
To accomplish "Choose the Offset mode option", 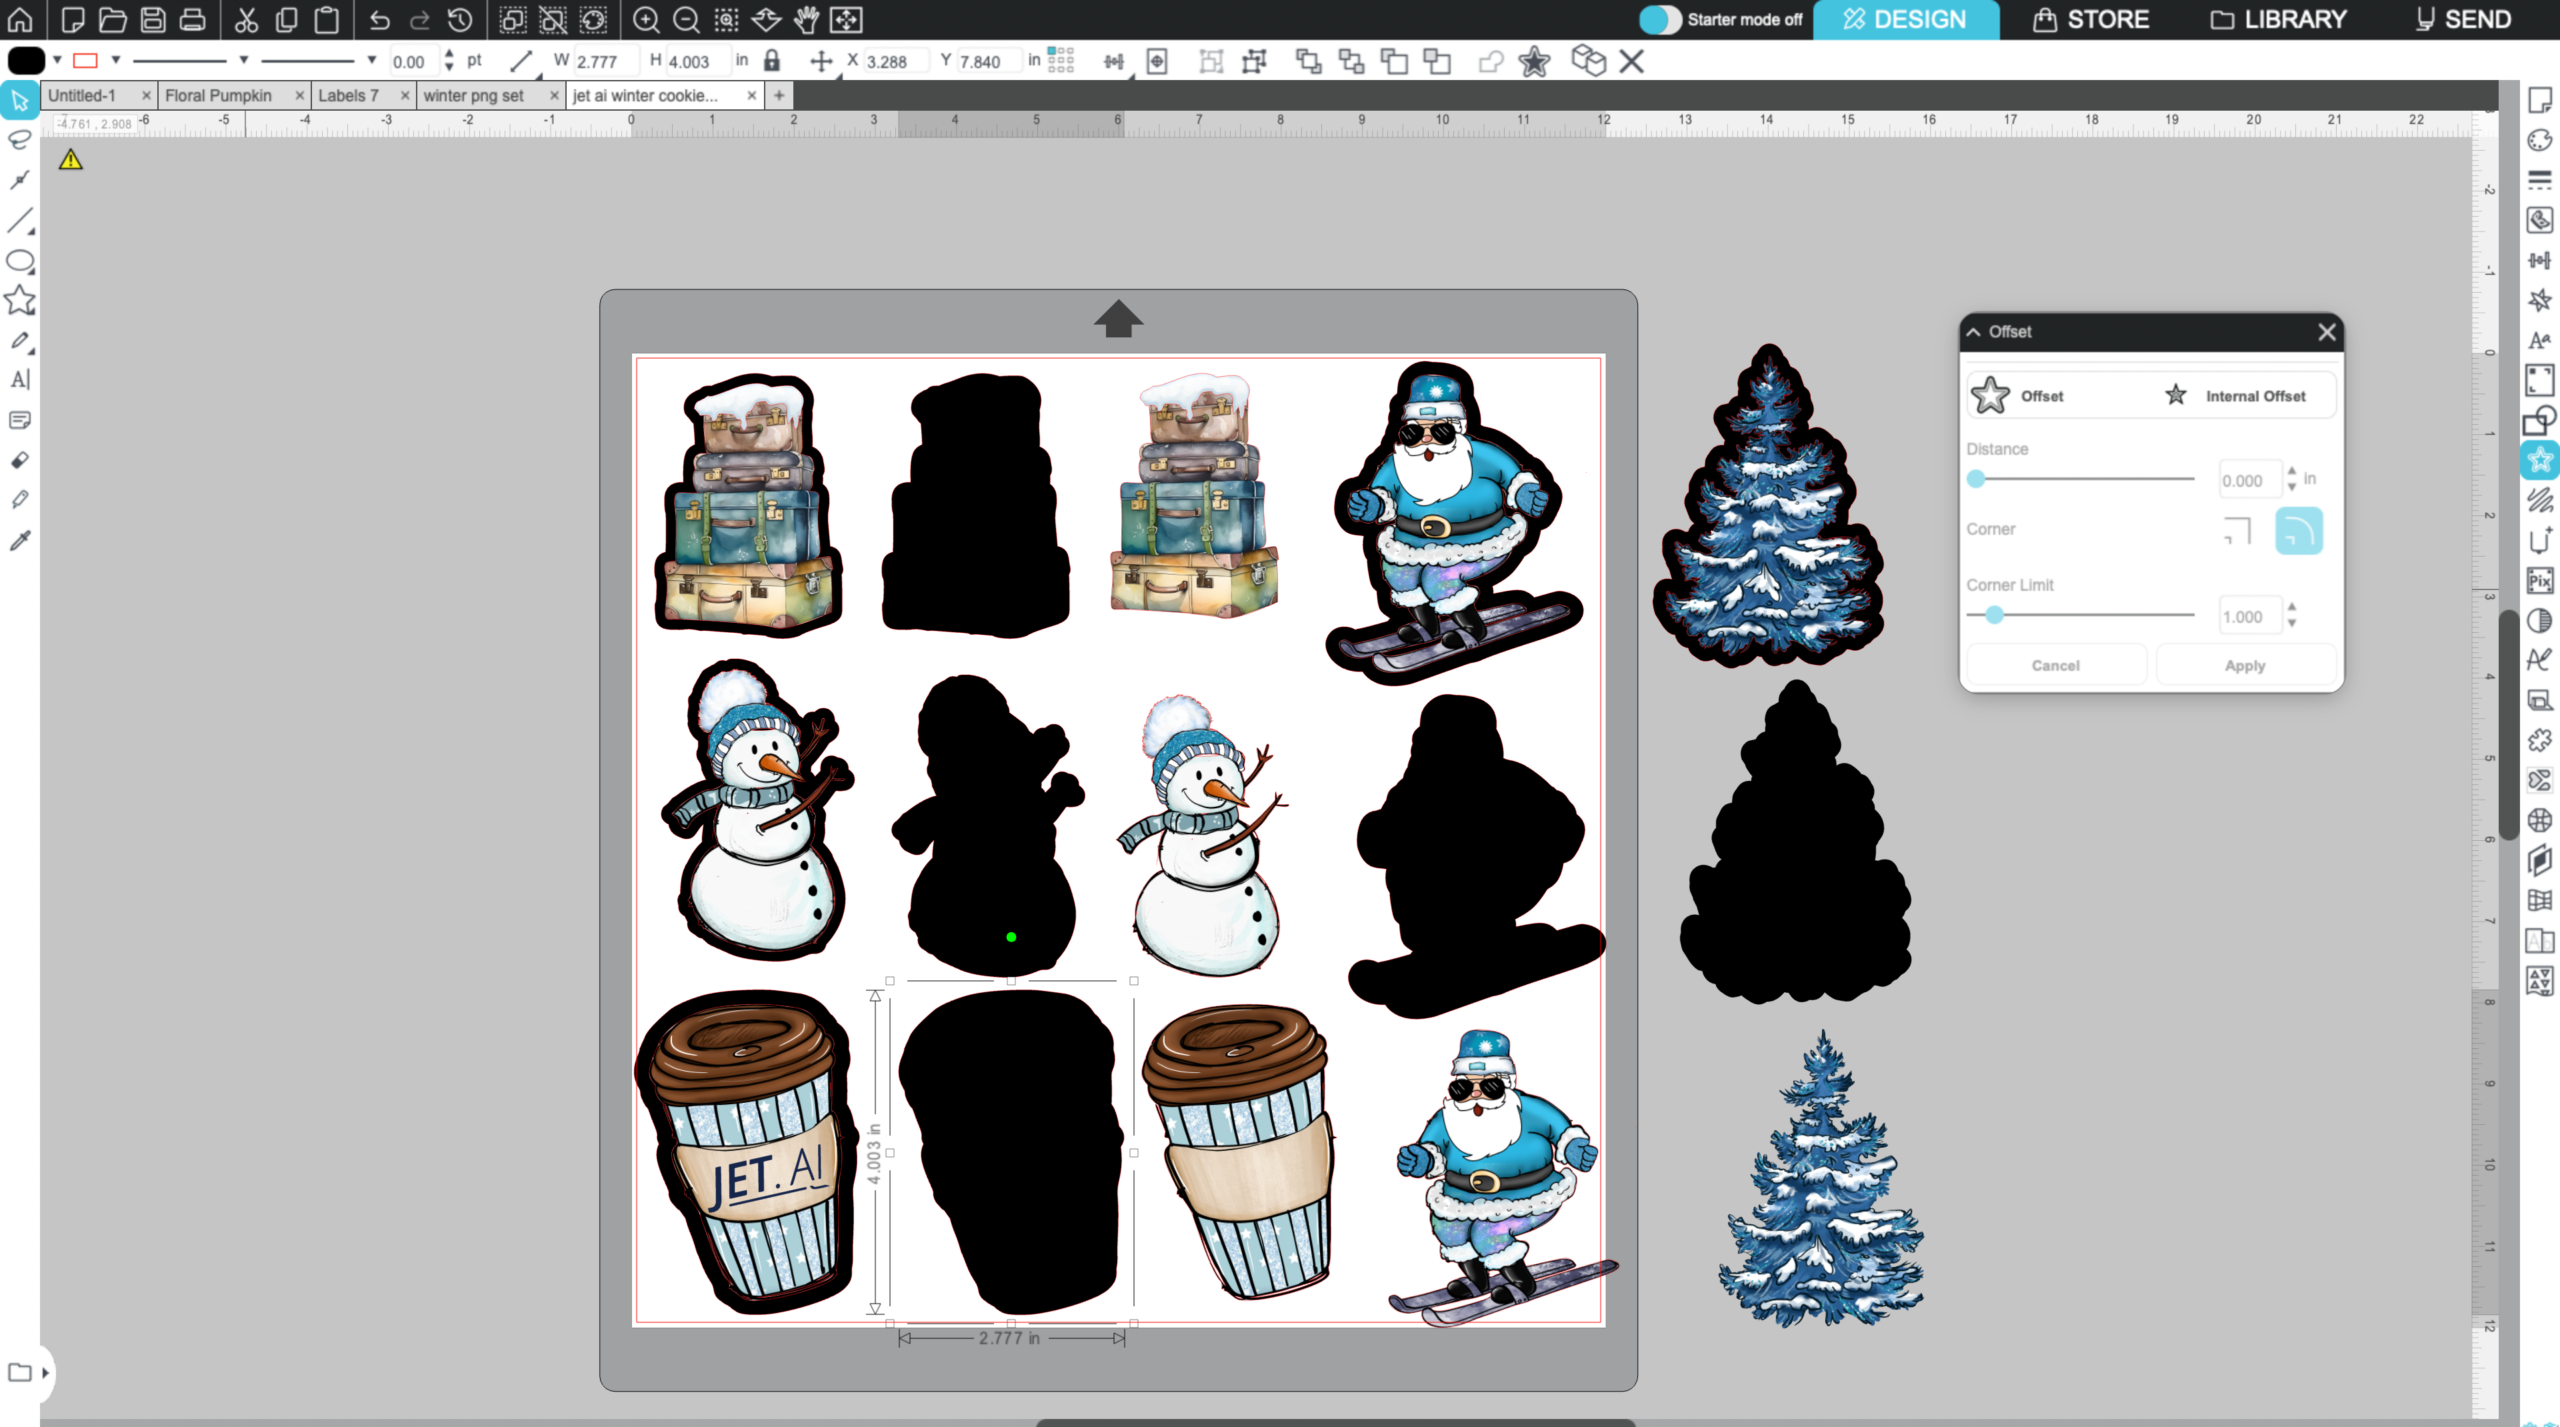I will pyautogui.click(x=2018, y=396).
